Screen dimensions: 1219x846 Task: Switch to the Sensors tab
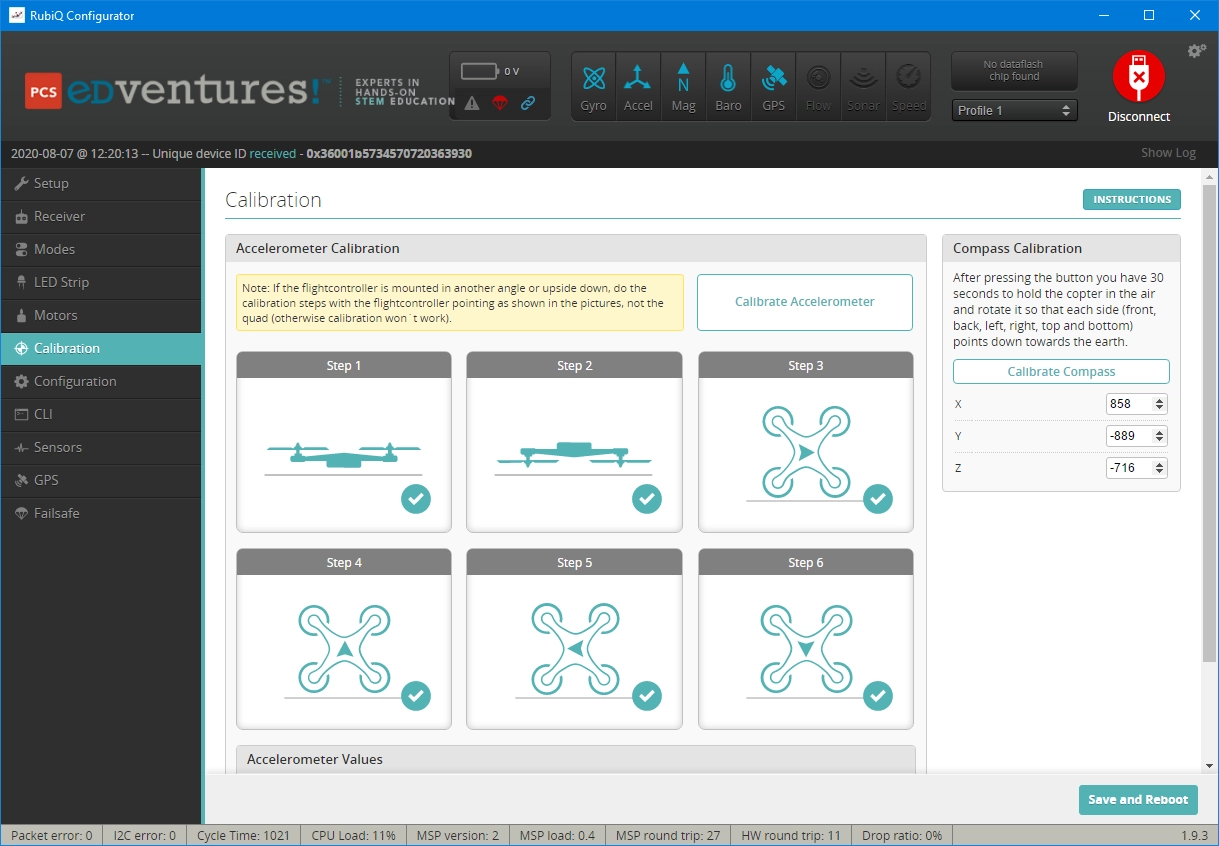101,447
